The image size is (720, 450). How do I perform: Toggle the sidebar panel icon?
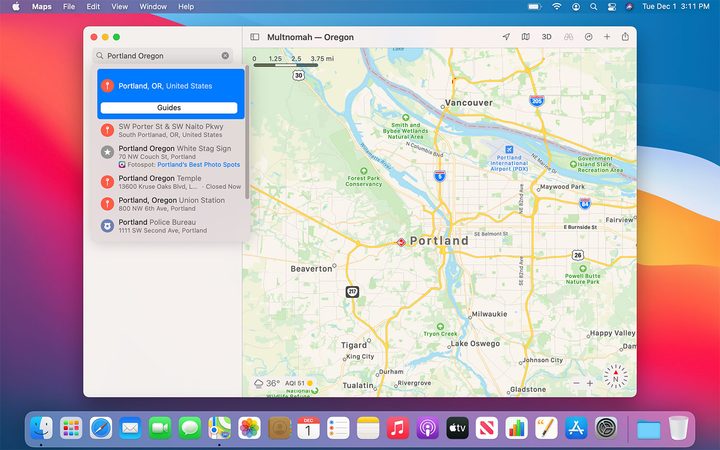tap(254, 37)
